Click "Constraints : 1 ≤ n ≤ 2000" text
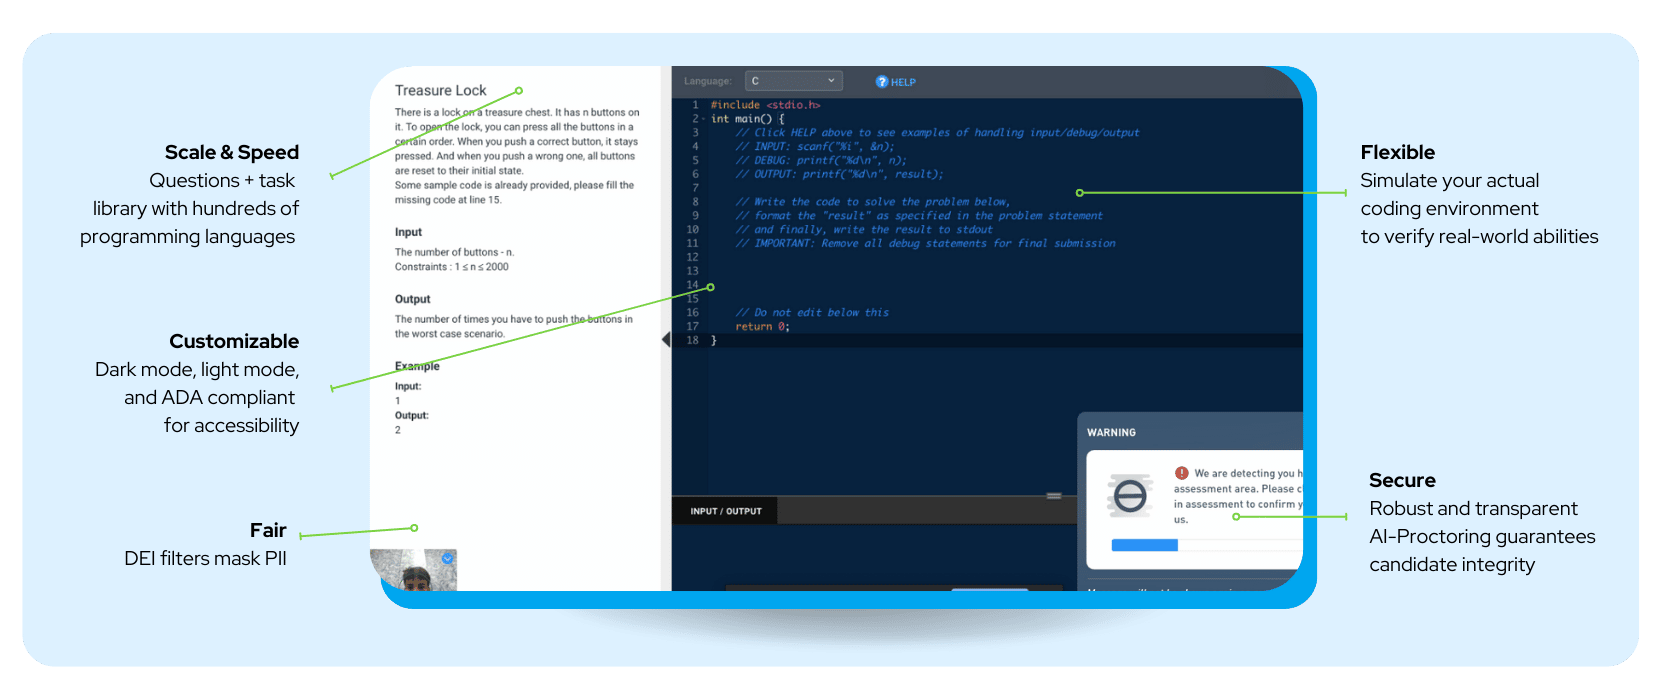 pos(451,267)
